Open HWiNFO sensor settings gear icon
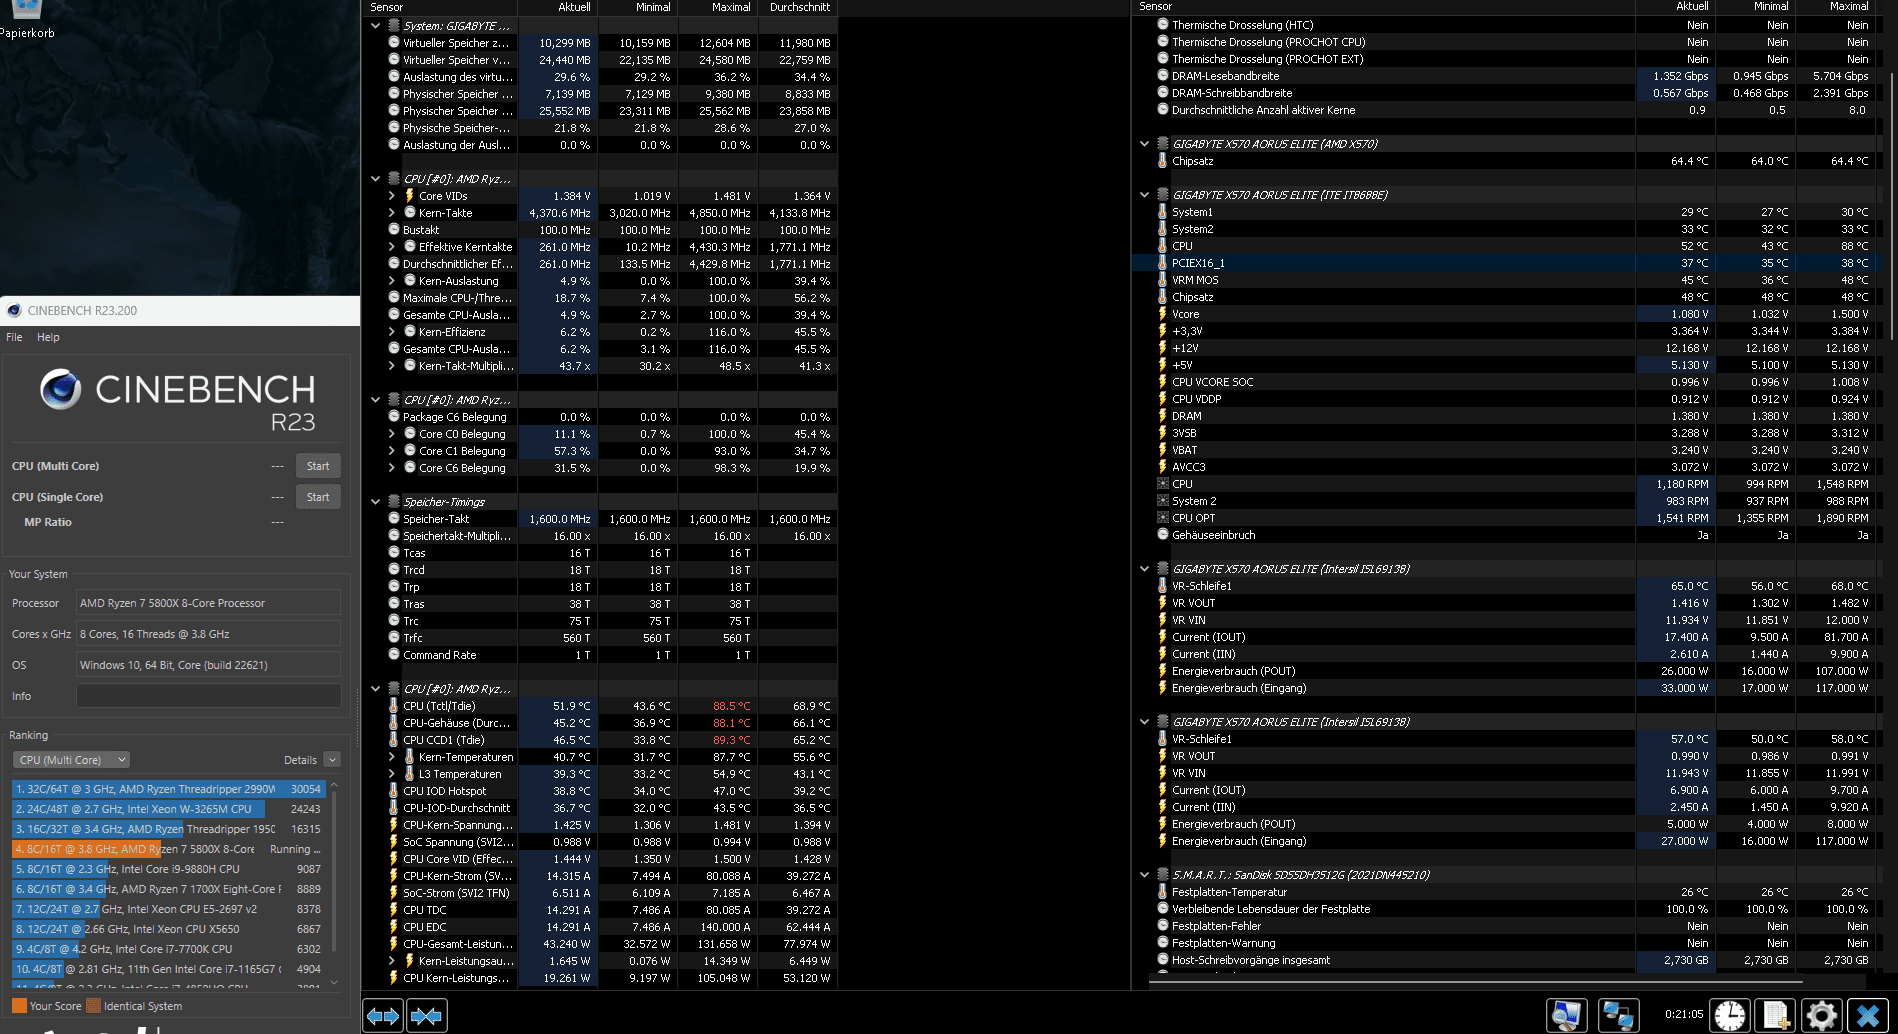Image resolution: width=1898 pixels, height=1034 pixels. (1821, 1015)
